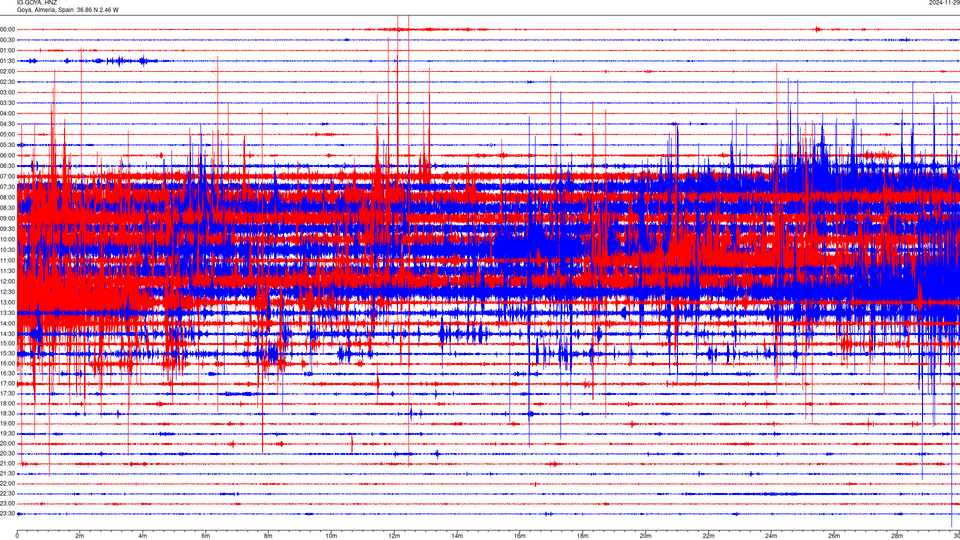The width and height of the screenshot is (960, 540).
Task: Select the 12:30 row label
Action: pos(8,291)
